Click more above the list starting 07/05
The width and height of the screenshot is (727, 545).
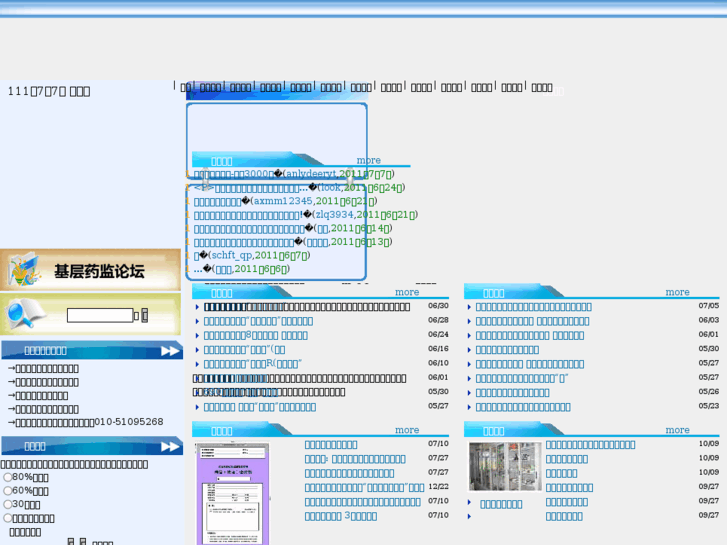click(x=677, y=292)
